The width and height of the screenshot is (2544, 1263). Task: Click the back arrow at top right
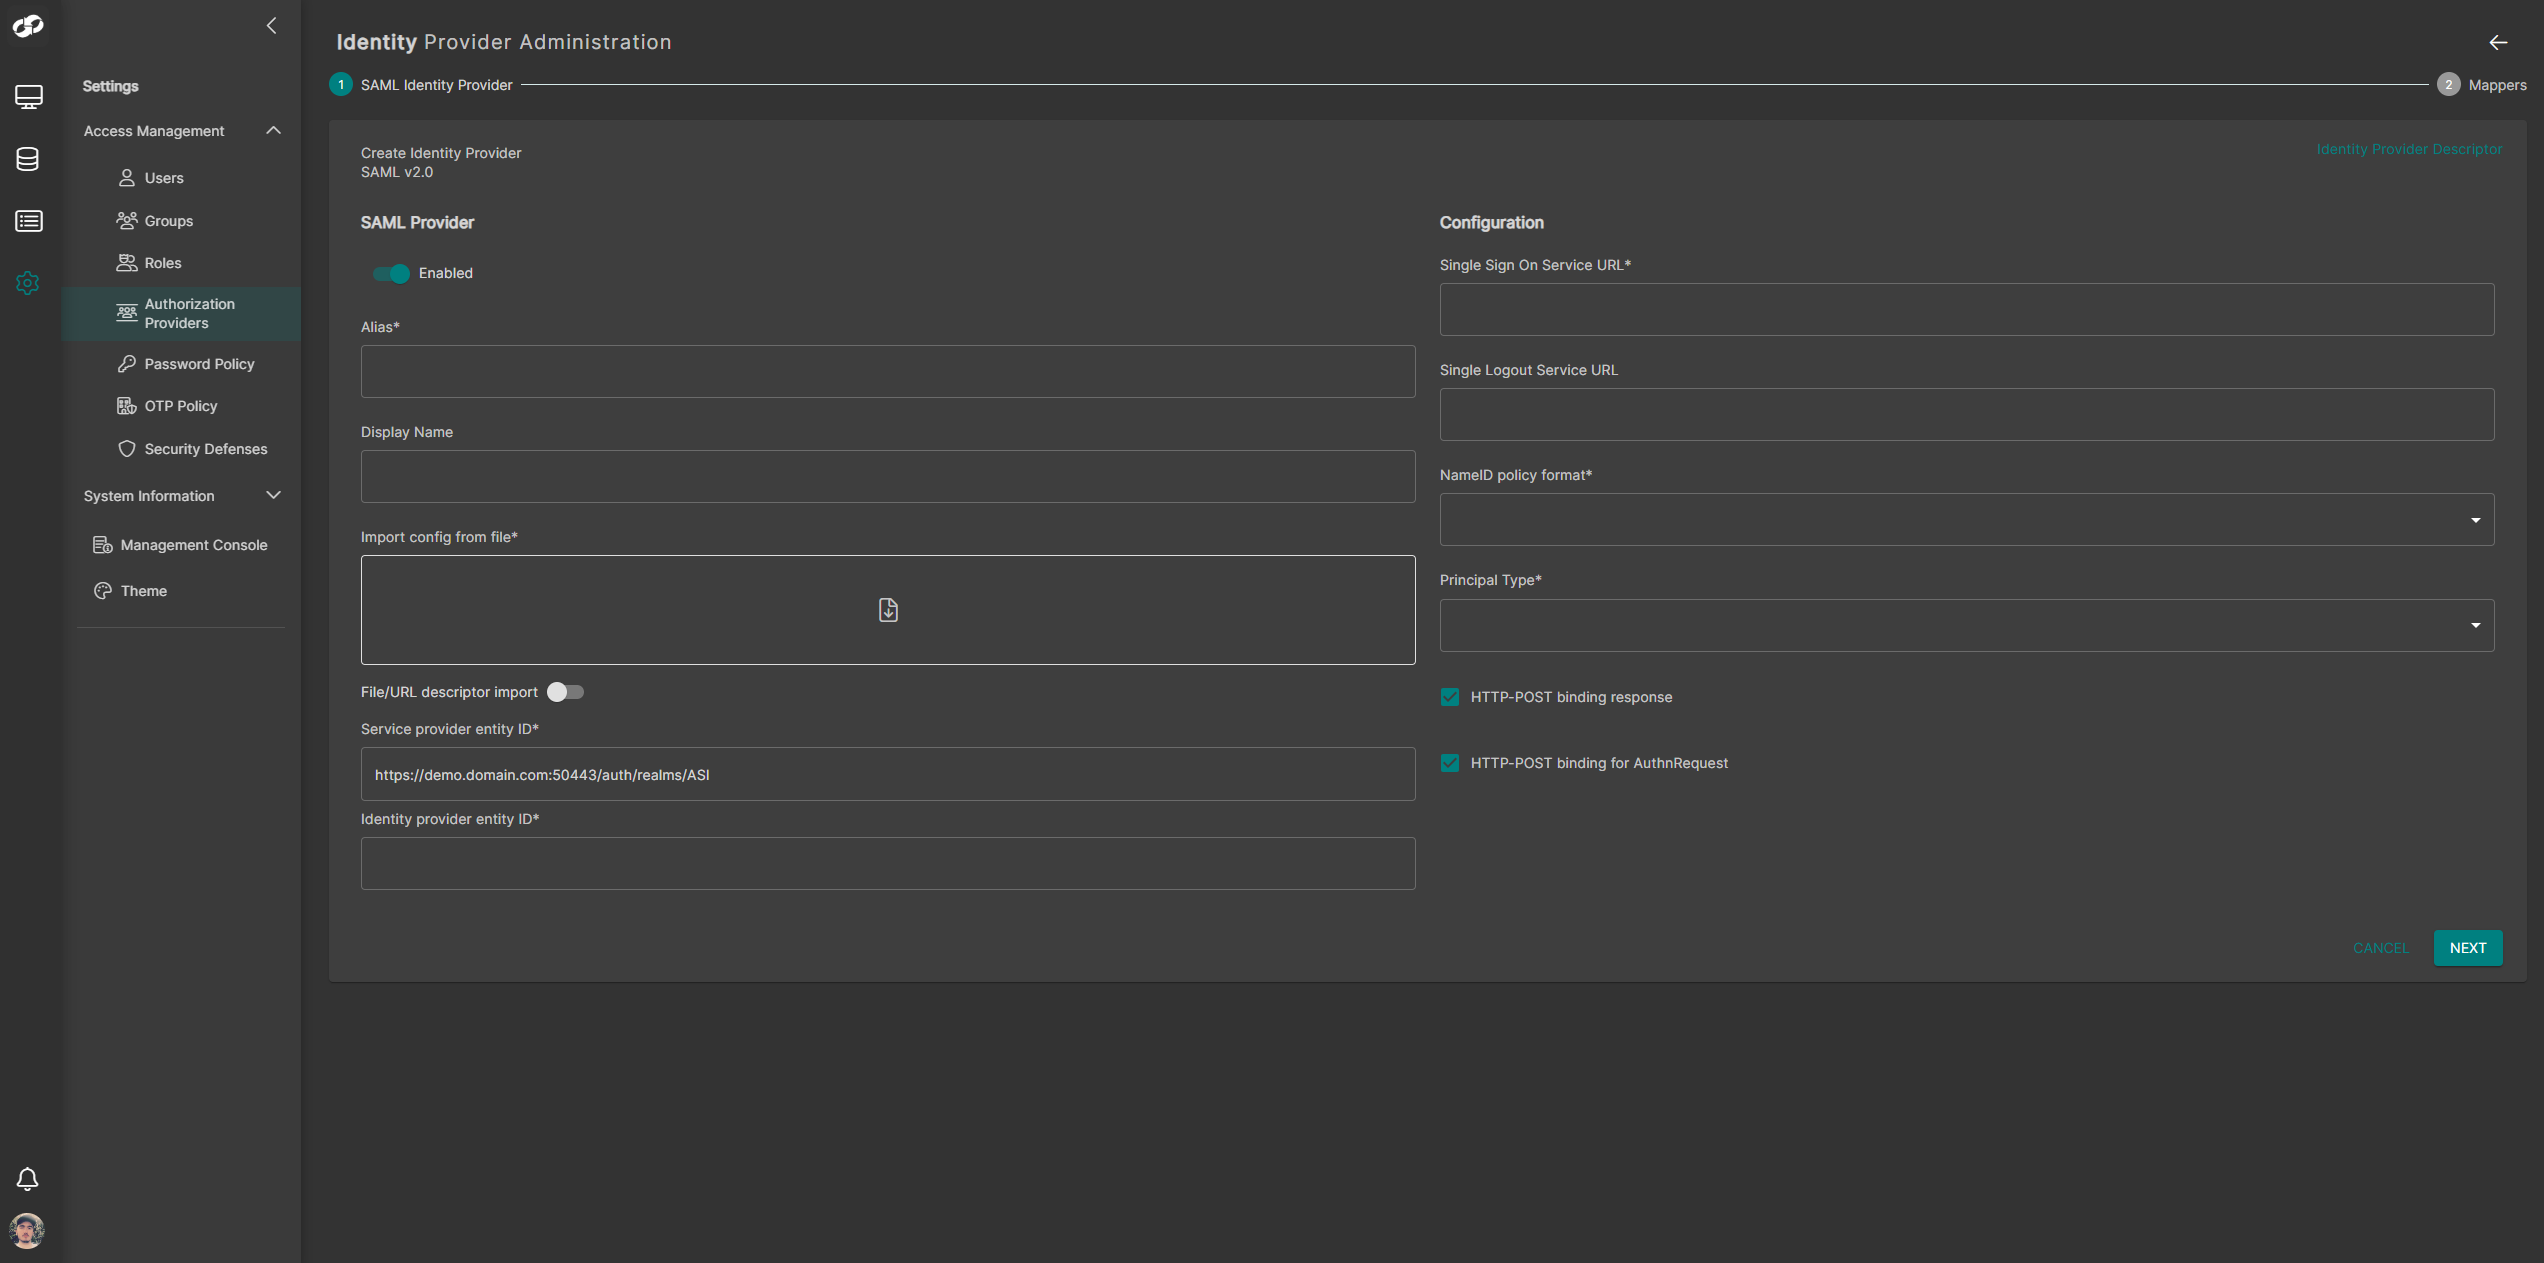[2498, 42]
